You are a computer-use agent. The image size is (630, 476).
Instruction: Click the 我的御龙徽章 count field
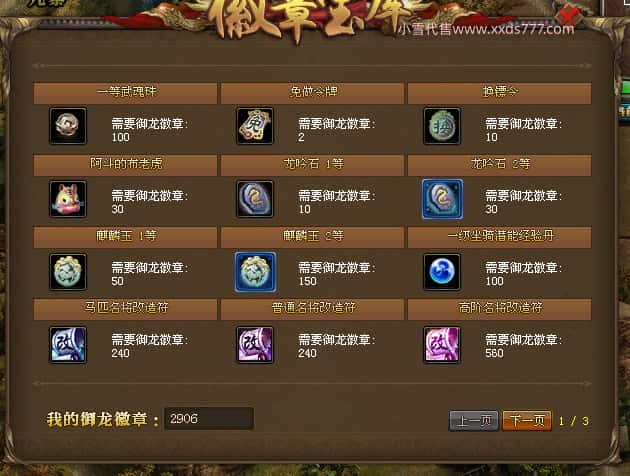(209, 419)
